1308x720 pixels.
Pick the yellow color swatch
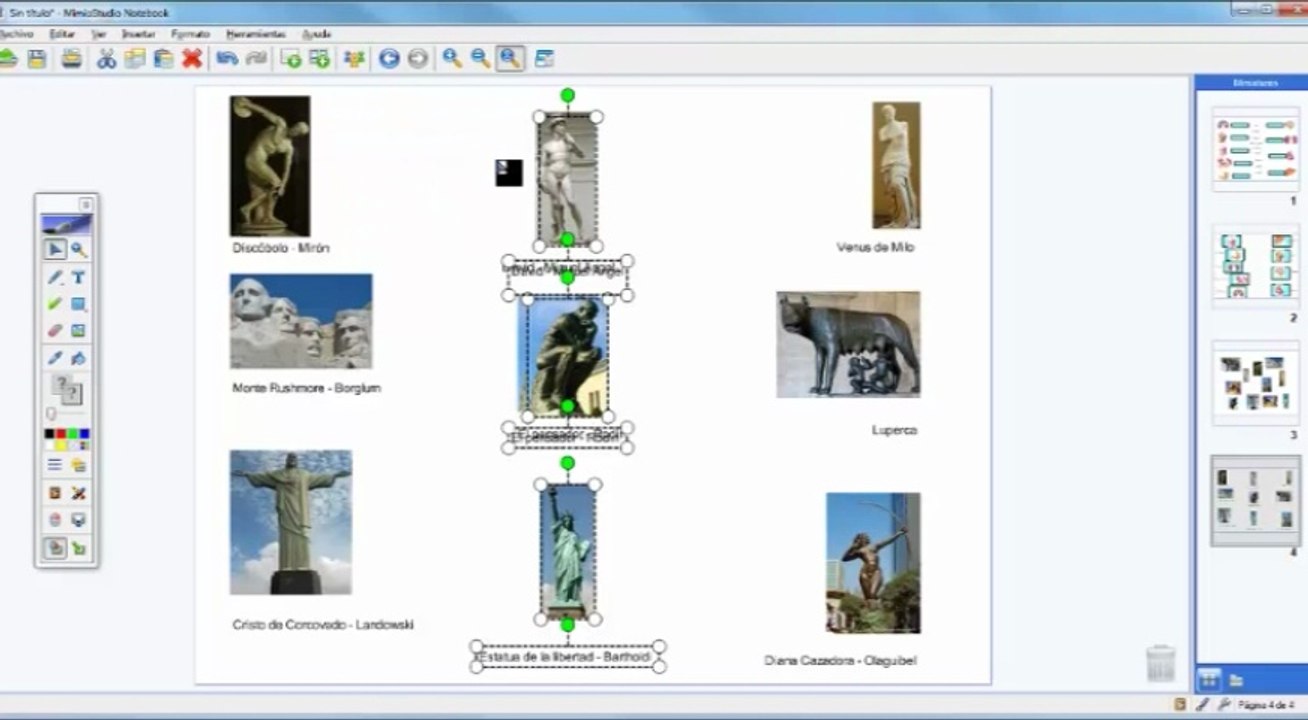[x=61, y=445]
